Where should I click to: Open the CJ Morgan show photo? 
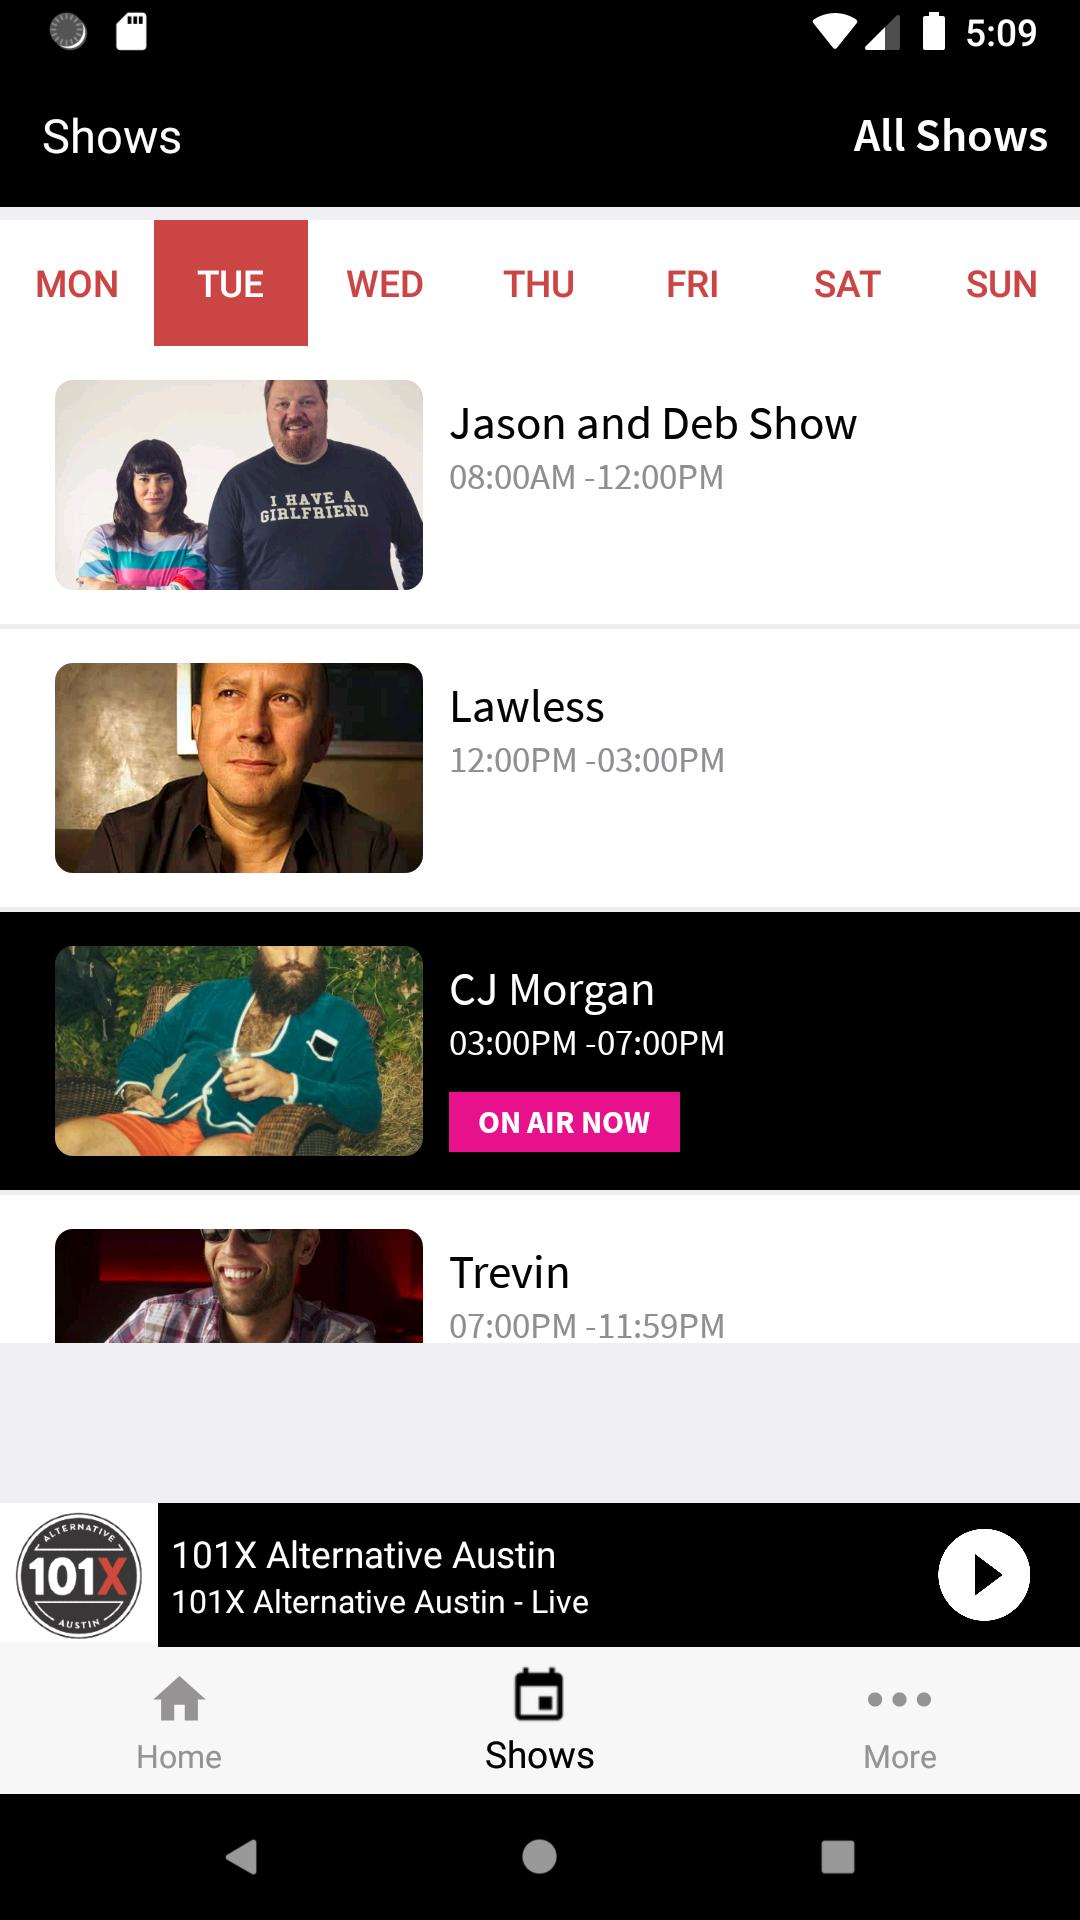click(239, 1051)
